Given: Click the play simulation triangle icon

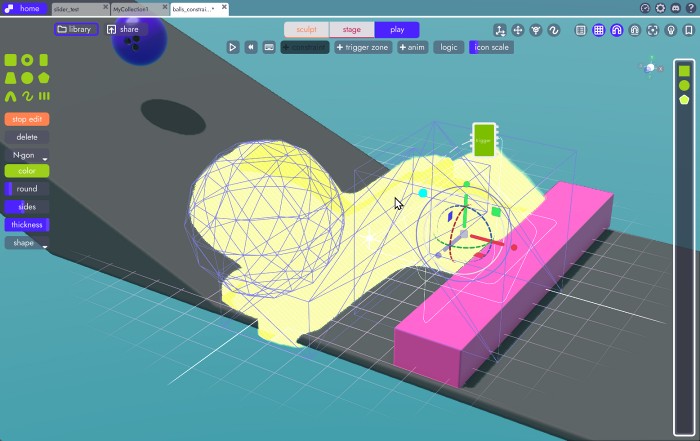Looking at the screenshot, I should click(x=232, y=47).
